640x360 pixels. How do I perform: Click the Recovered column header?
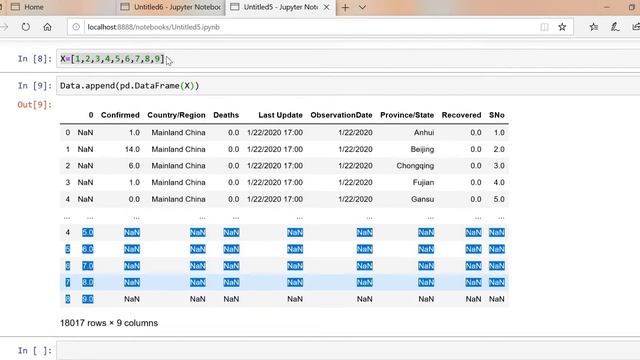tap(461, 115)
